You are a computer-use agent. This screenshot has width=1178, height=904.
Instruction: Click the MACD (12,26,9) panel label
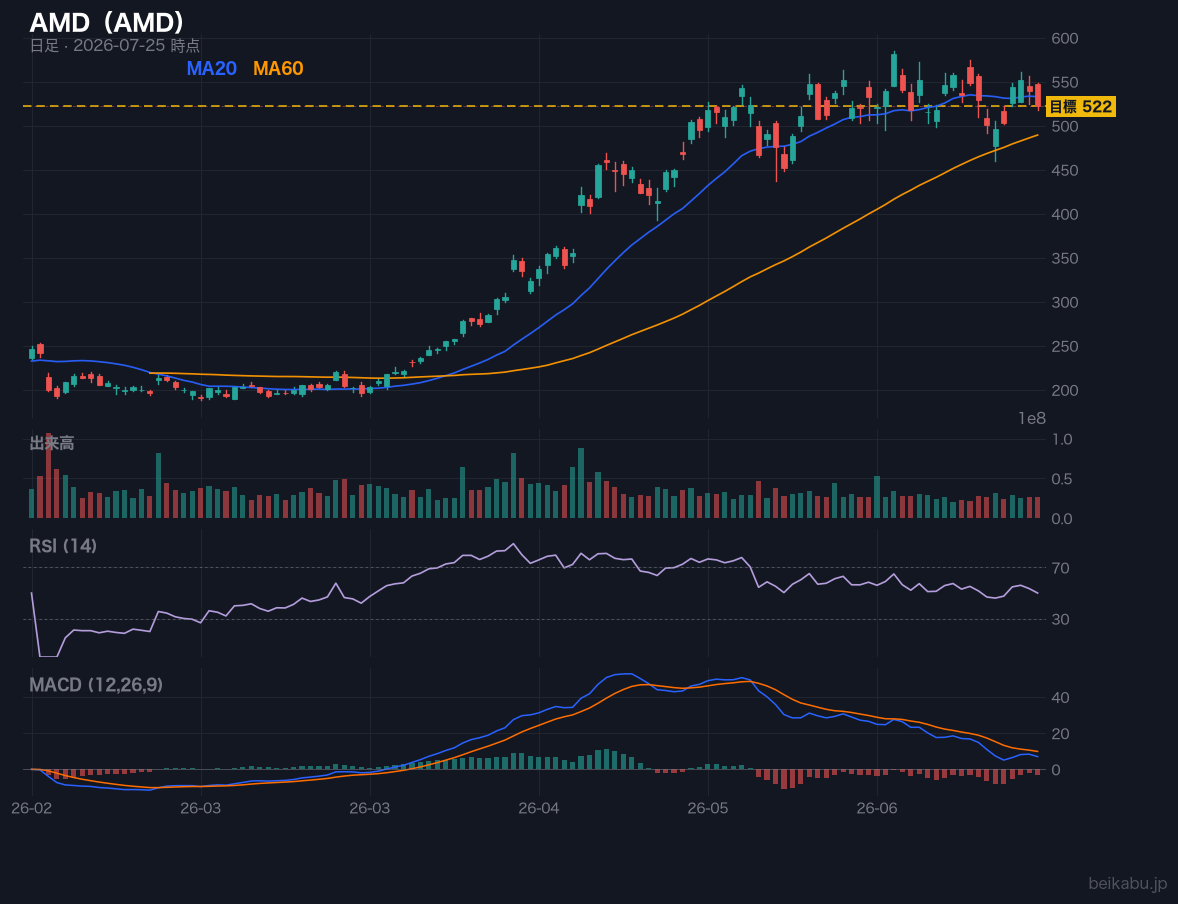[x=96, y=685]
